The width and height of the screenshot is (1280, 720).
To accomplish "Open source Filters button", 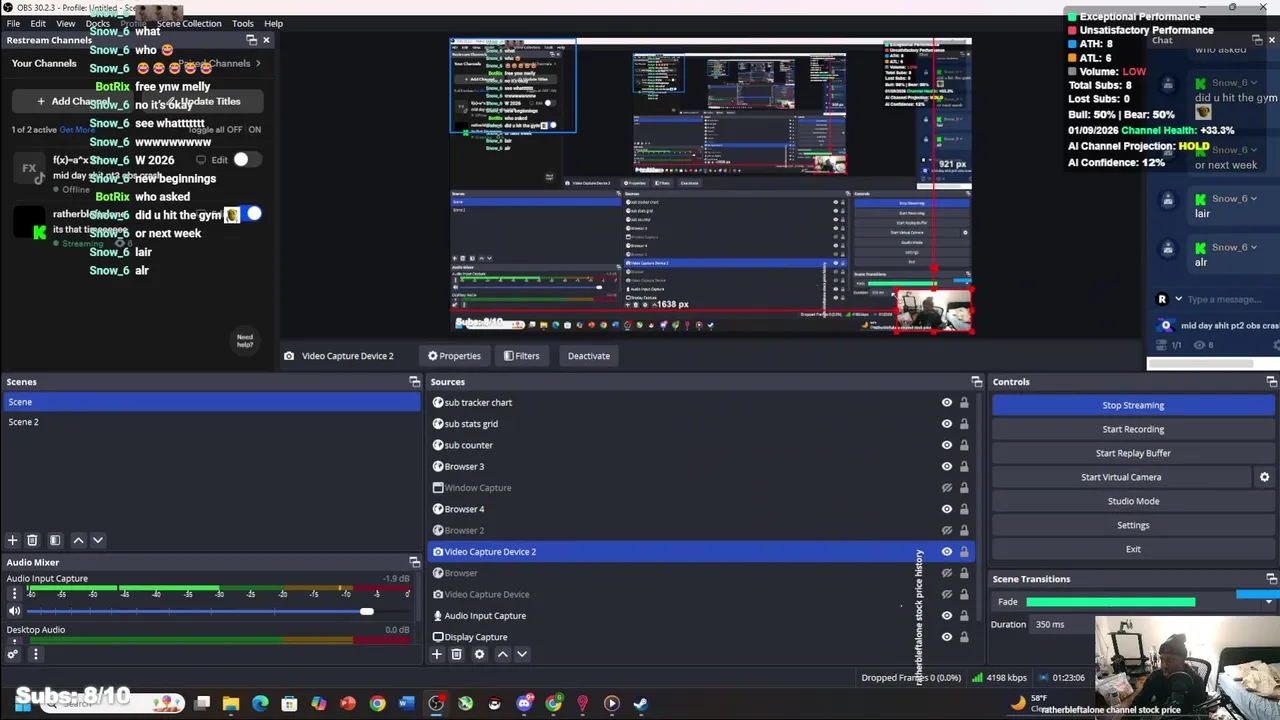I will pyautogui.click(x=521, y=356).
